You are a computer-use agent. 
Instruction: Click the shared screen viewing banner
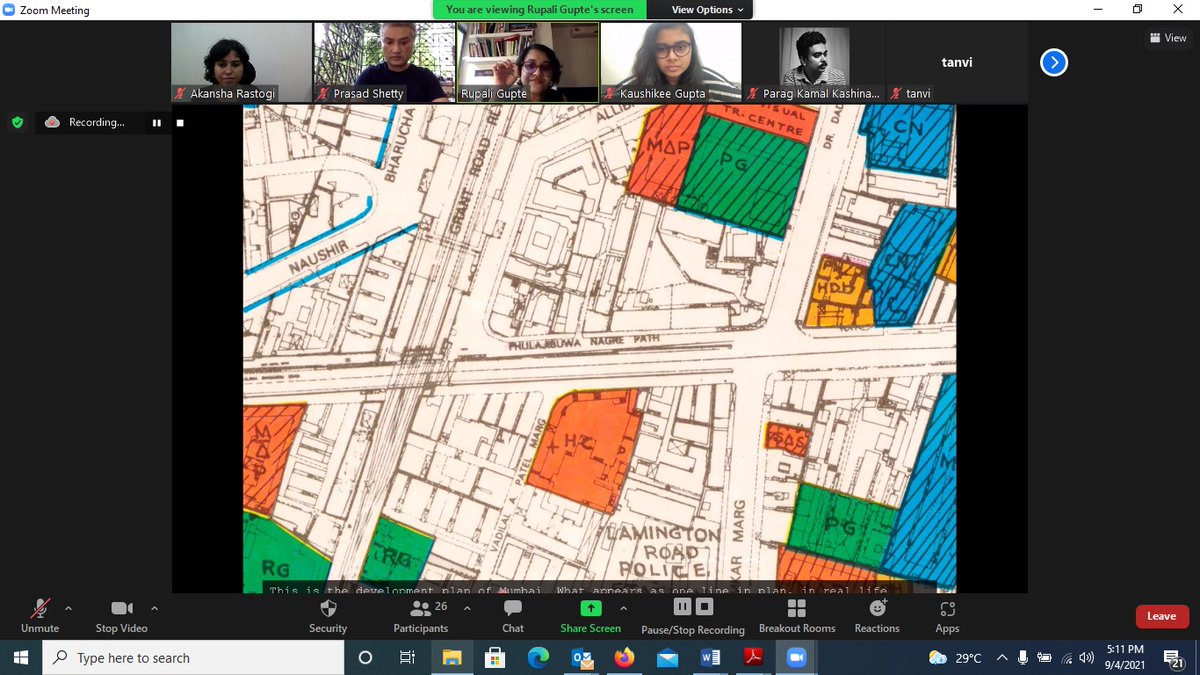pos(539,10)
